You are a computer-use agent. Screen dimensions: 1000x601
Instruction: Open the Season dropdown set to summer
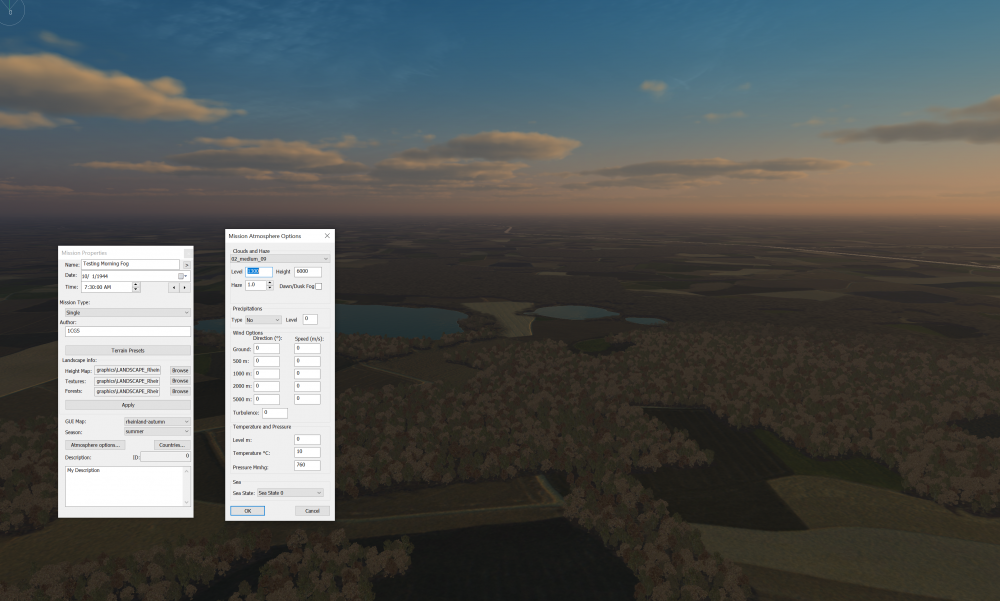tap(157, 432)
